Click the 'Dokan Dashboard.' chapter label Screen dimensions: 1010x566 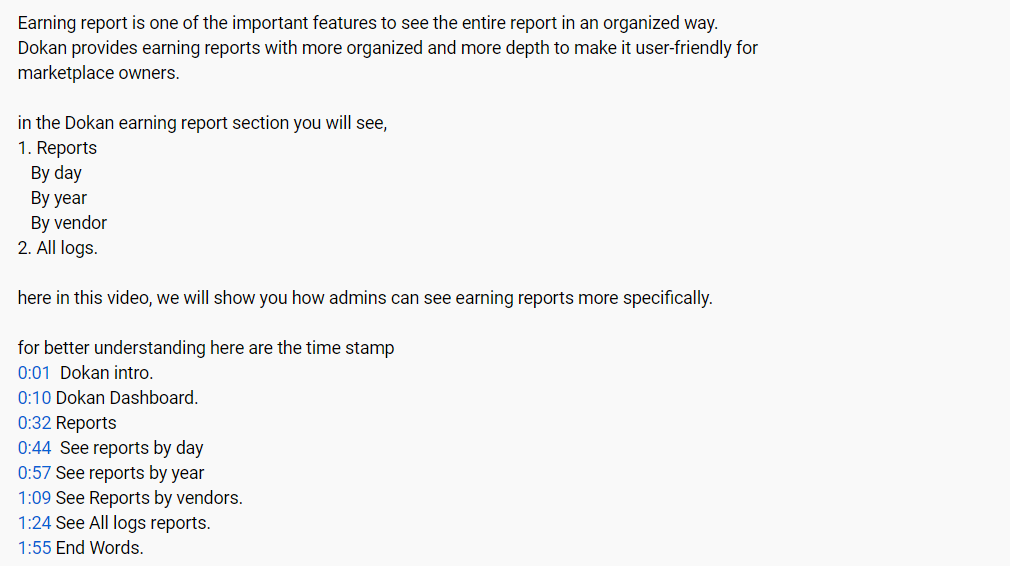[127, 398]
